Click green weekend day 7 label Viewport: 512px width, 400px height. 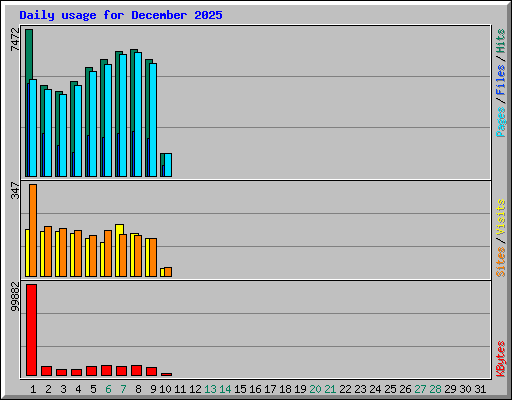click(x=123, y=389)
